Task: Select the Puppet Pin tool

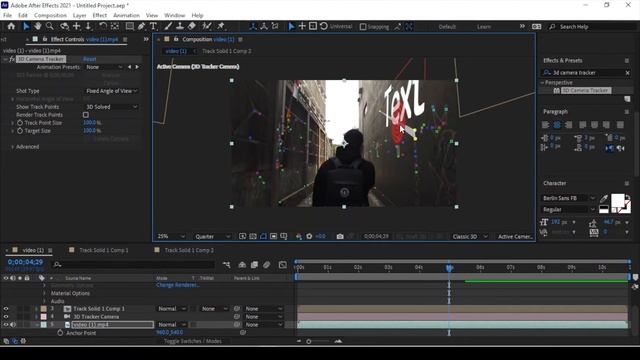Action: coord(221,26)
